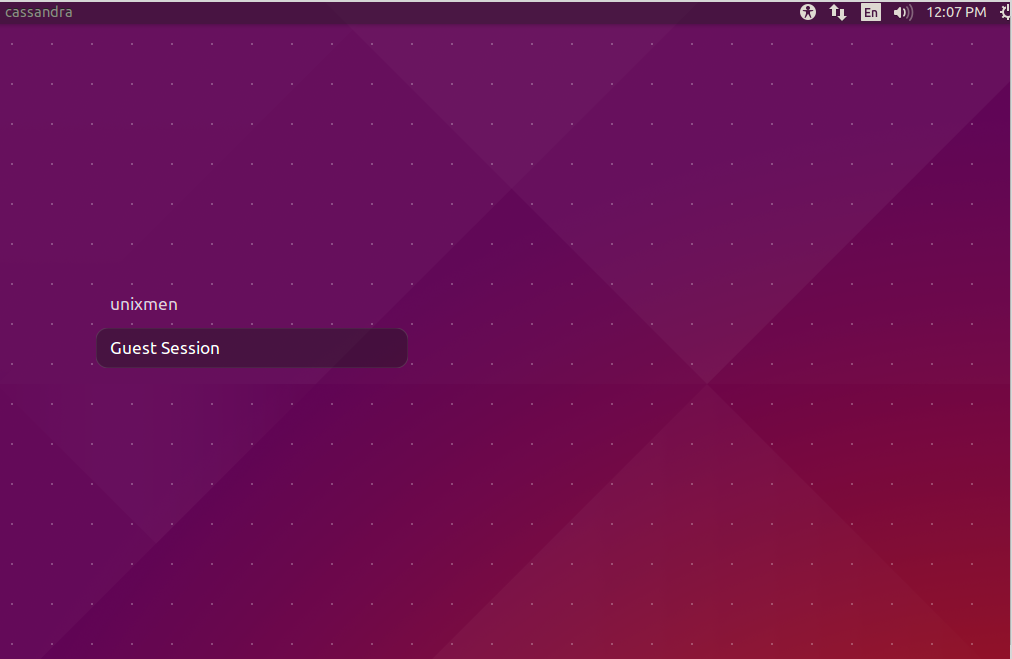Open the power and session gear icon
Screen dimensions: 1012x659
pyautogui.click(x=1006, y=12)
